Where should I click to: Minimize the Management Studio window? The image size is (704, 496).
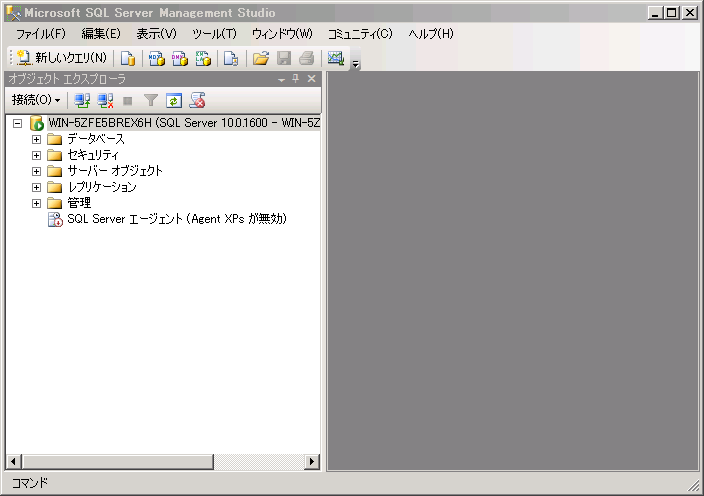655,13
